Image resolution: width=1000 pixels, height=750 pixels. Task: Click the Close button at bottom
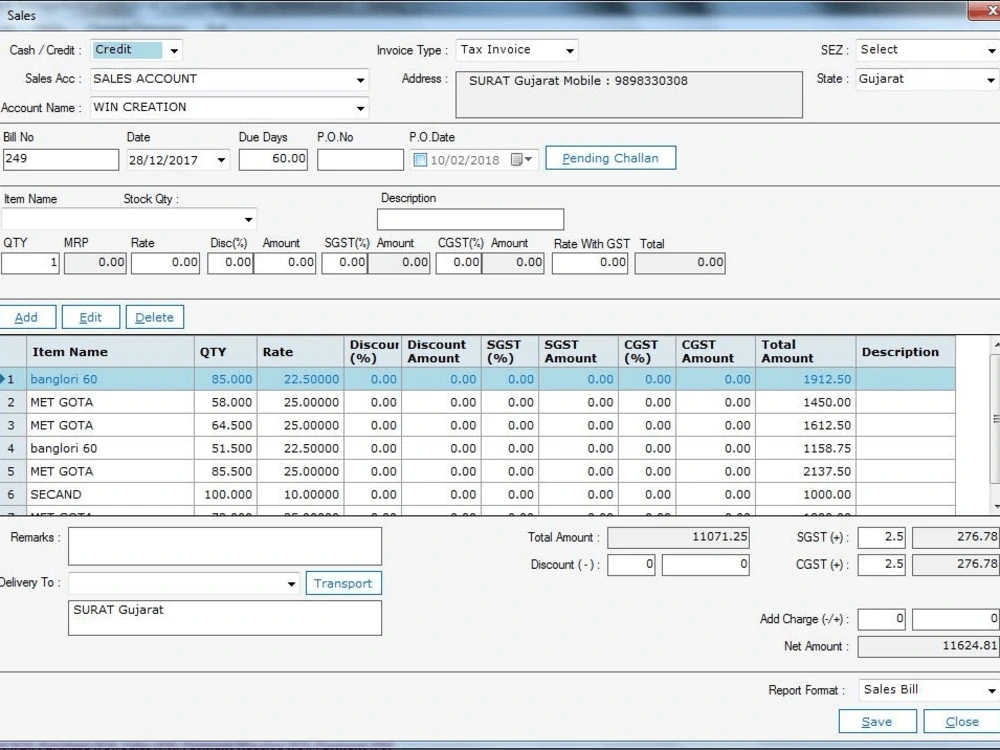point(961,721)
